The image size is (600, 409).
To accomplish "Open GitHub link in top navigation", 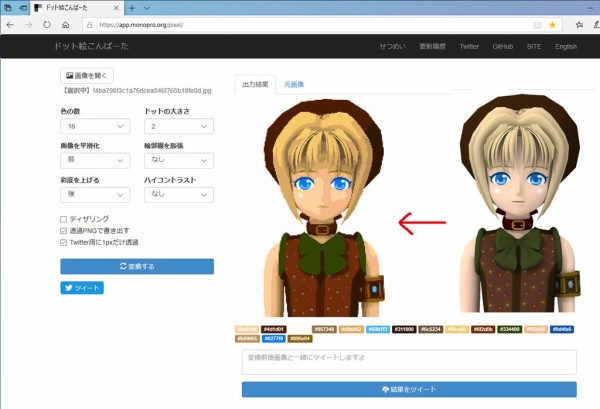I will coord(503,46).
